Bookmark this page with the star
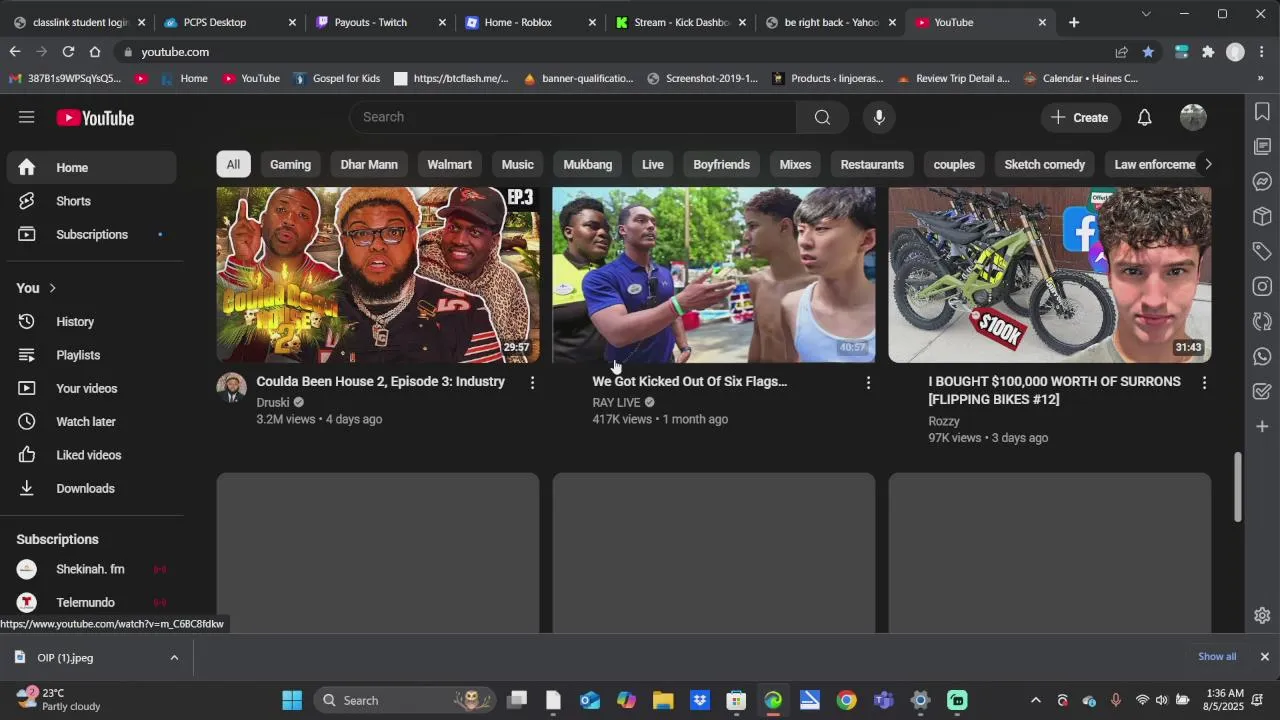1280x720 pixels. point(1148,52)
